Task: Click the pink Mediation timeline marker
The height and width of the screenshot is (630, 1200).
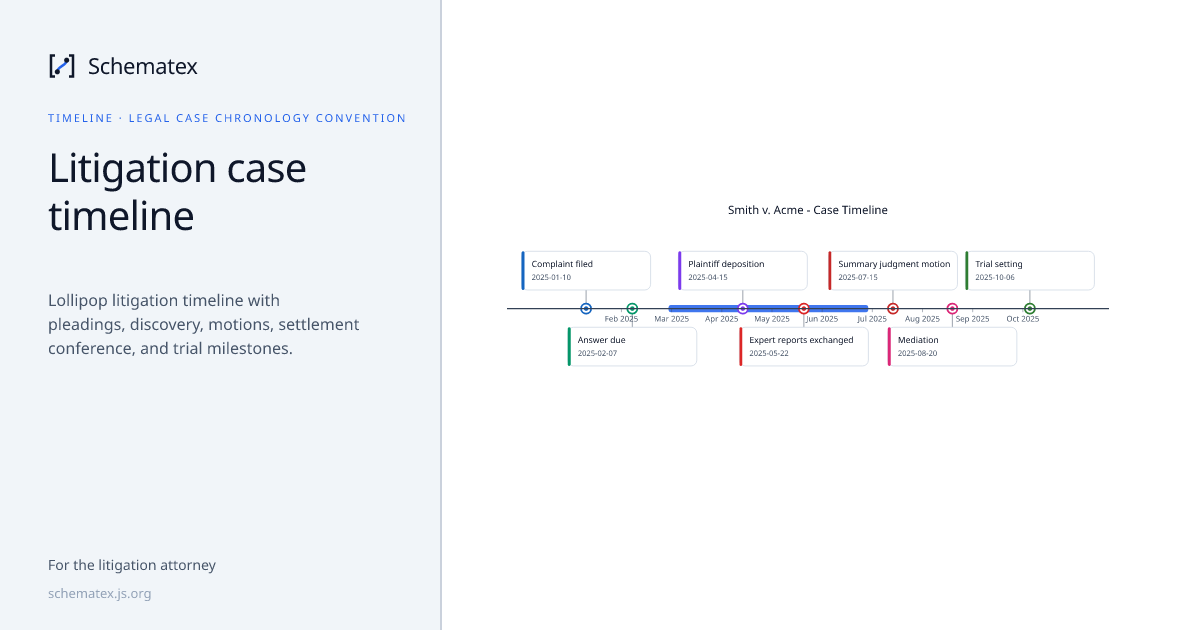Action: [952, 309]
